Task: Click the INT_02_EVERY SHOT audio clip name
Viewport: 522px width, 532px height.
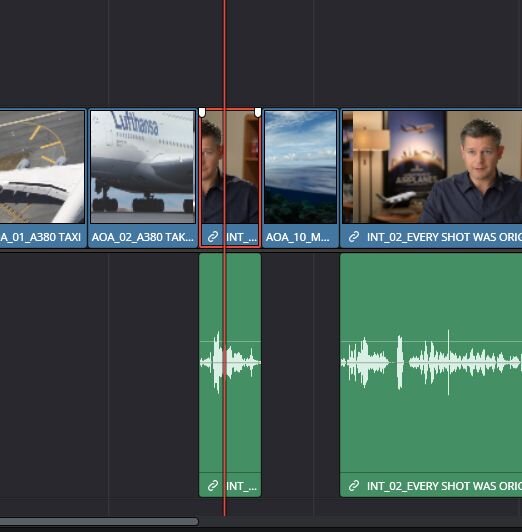Action: click(x=444, y=486)
